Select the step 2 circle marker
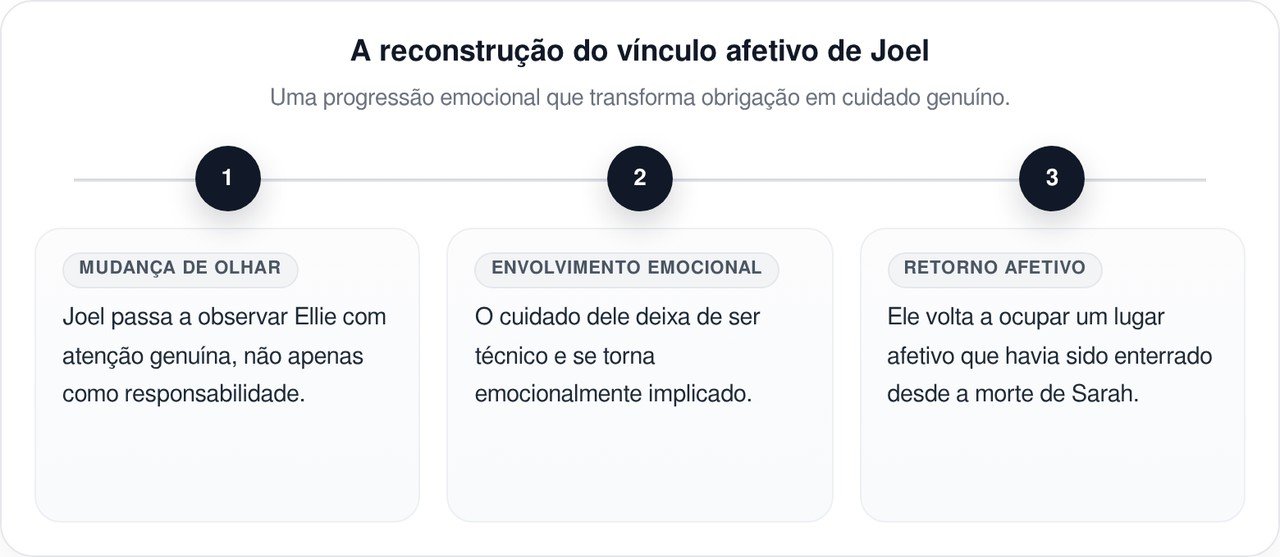This screenshot has height=557, width=1280. [640, 178]
